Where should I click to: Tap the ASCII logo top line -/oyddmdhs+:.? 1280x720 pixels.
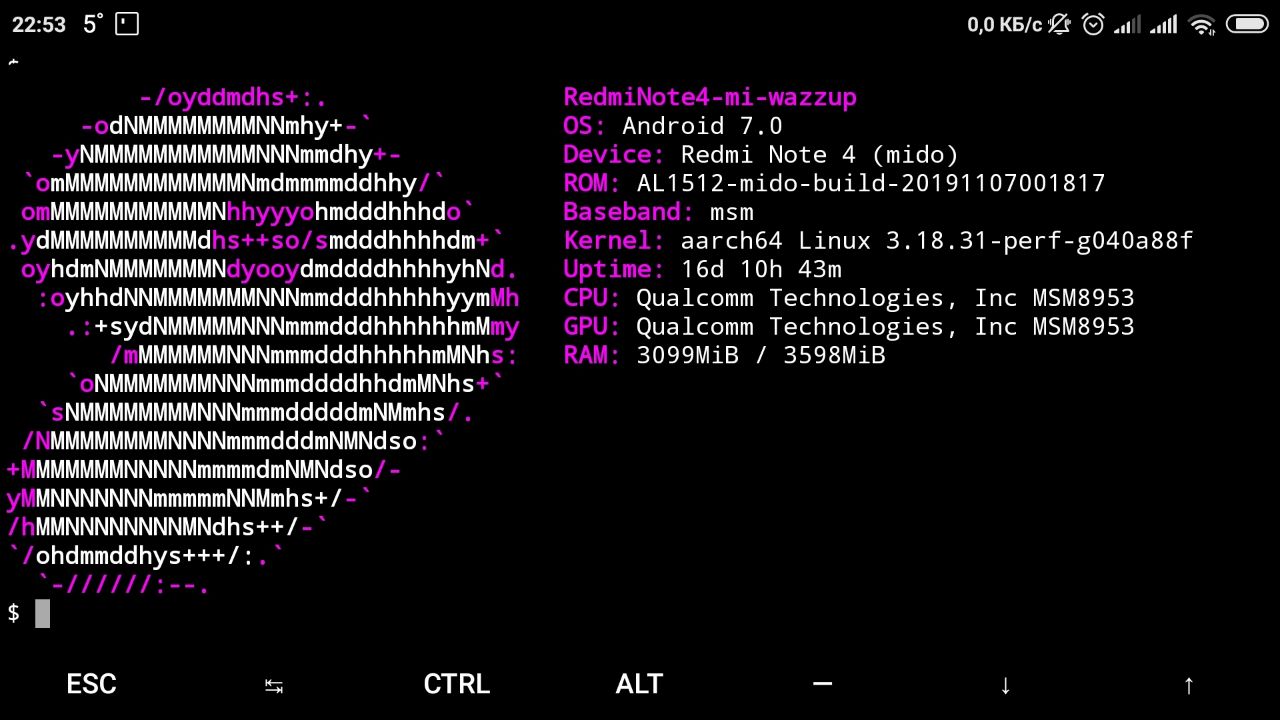(233, 98)
